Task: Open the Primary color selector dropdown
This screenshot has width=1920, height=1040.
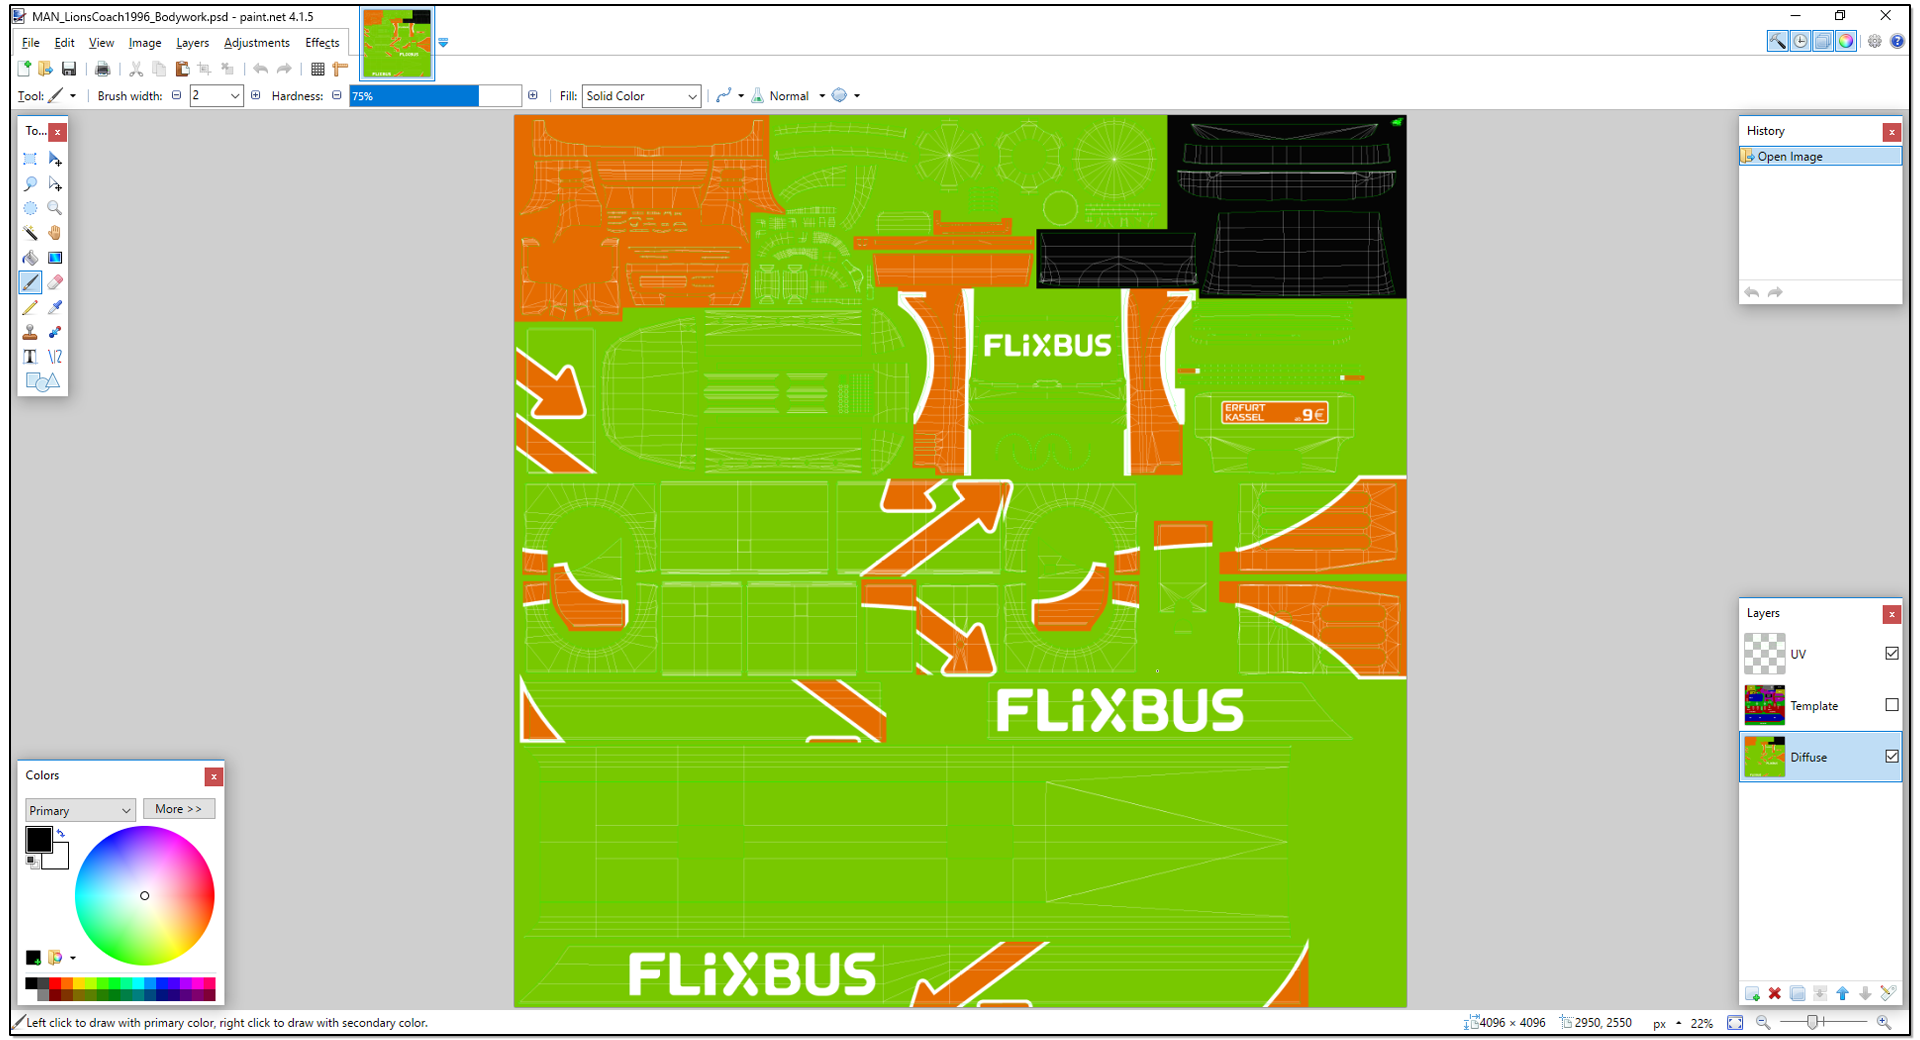Action: [x=80, y=810]
